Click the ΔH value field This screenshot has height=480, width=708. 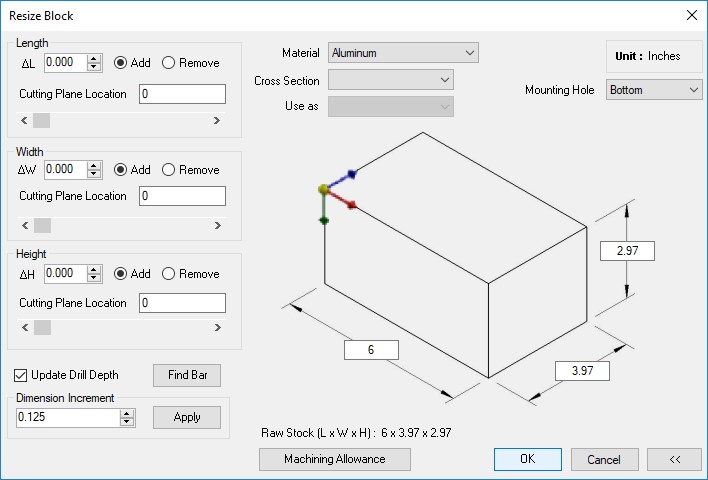point(65,274)
